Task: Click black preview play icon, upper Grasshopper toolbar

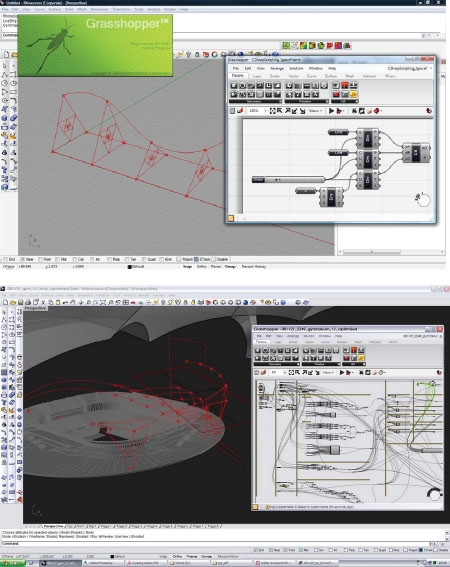Action: point(331,111)
